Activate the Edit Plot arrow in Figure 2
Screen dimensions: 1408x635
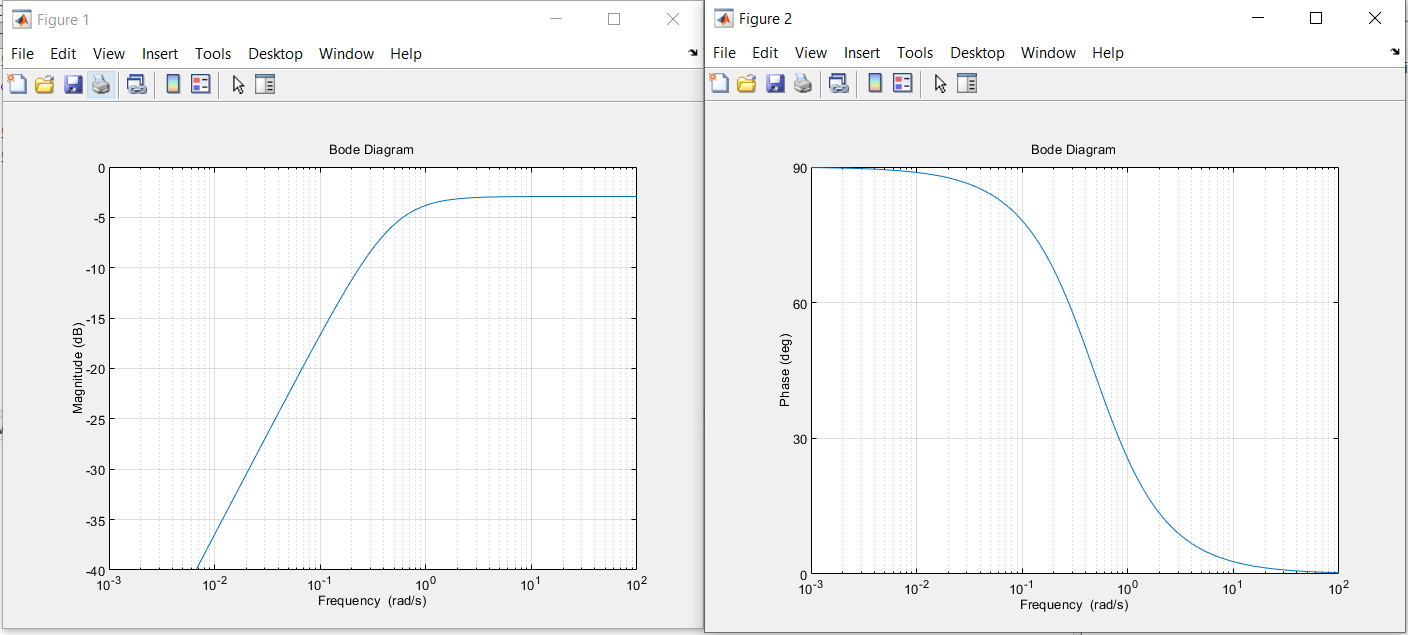(x=939, y=84)
